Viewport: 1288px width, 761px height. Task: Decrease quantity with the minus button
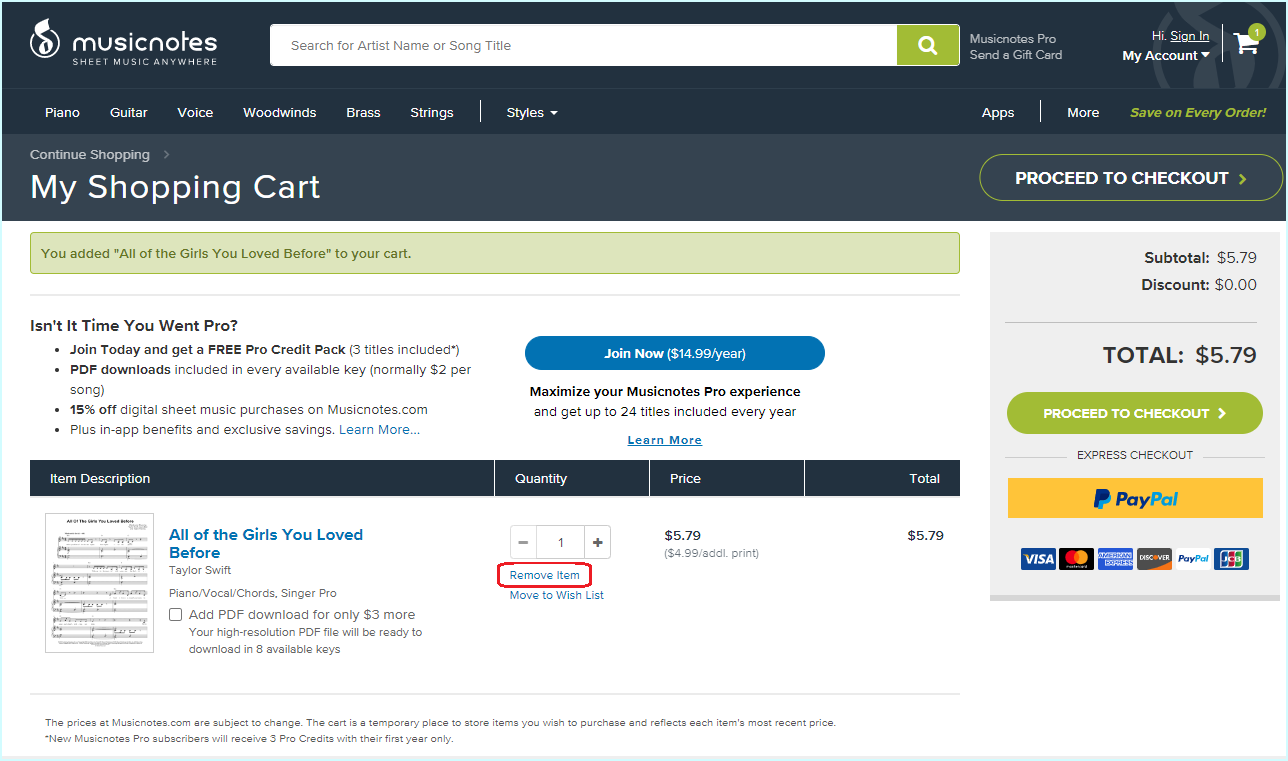523,542
